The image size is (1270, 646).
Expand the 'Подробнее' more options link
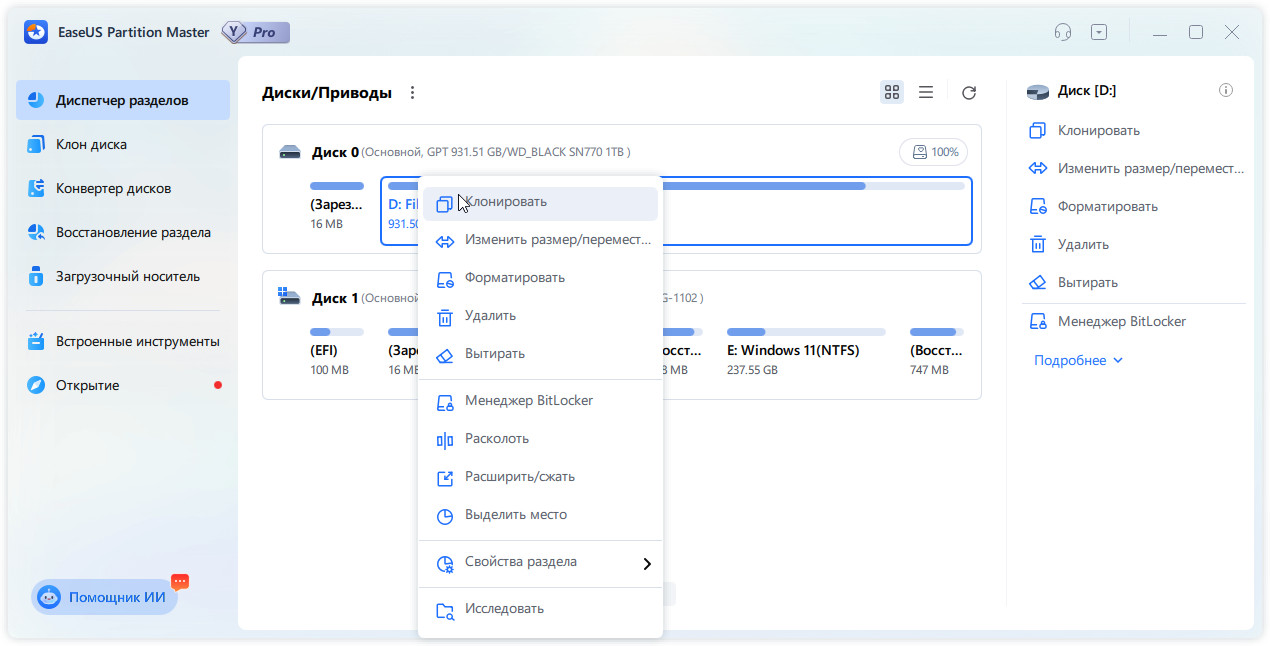1078,360
